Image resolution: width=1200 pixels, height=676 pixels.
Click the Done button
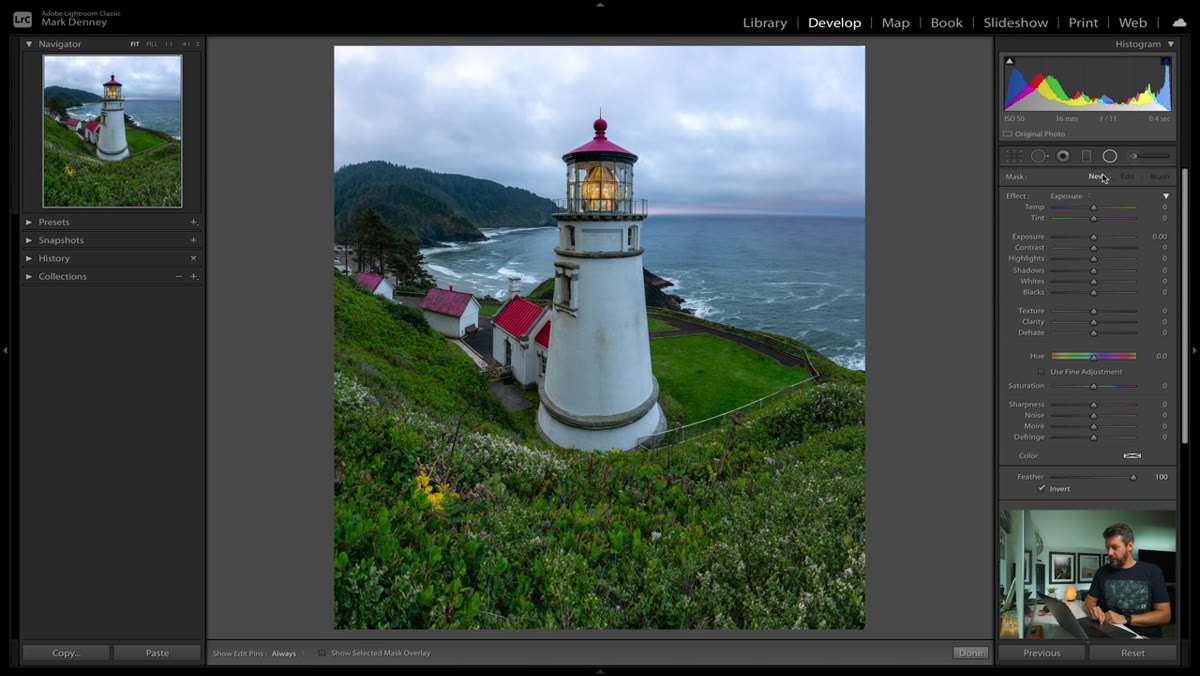pyautogui.click(x=970, y=653)
